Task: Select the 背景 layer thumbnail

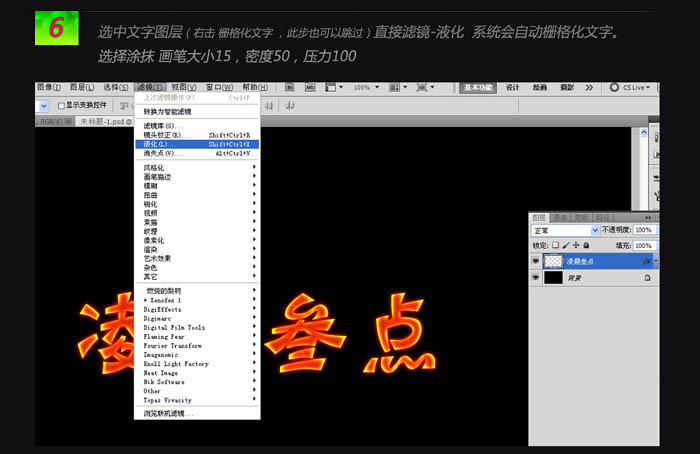Action: [552, 276]
